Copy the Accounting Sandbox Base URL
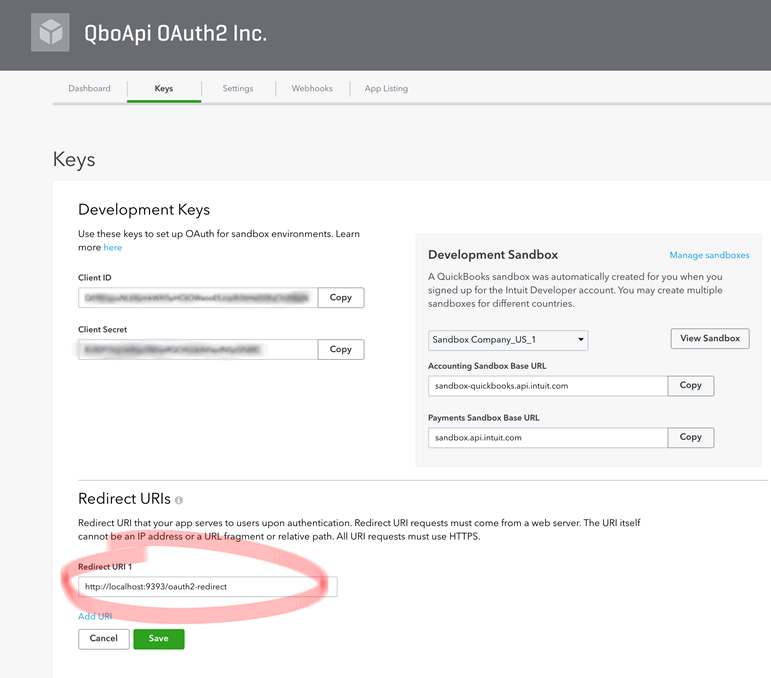 pos(690,385)
